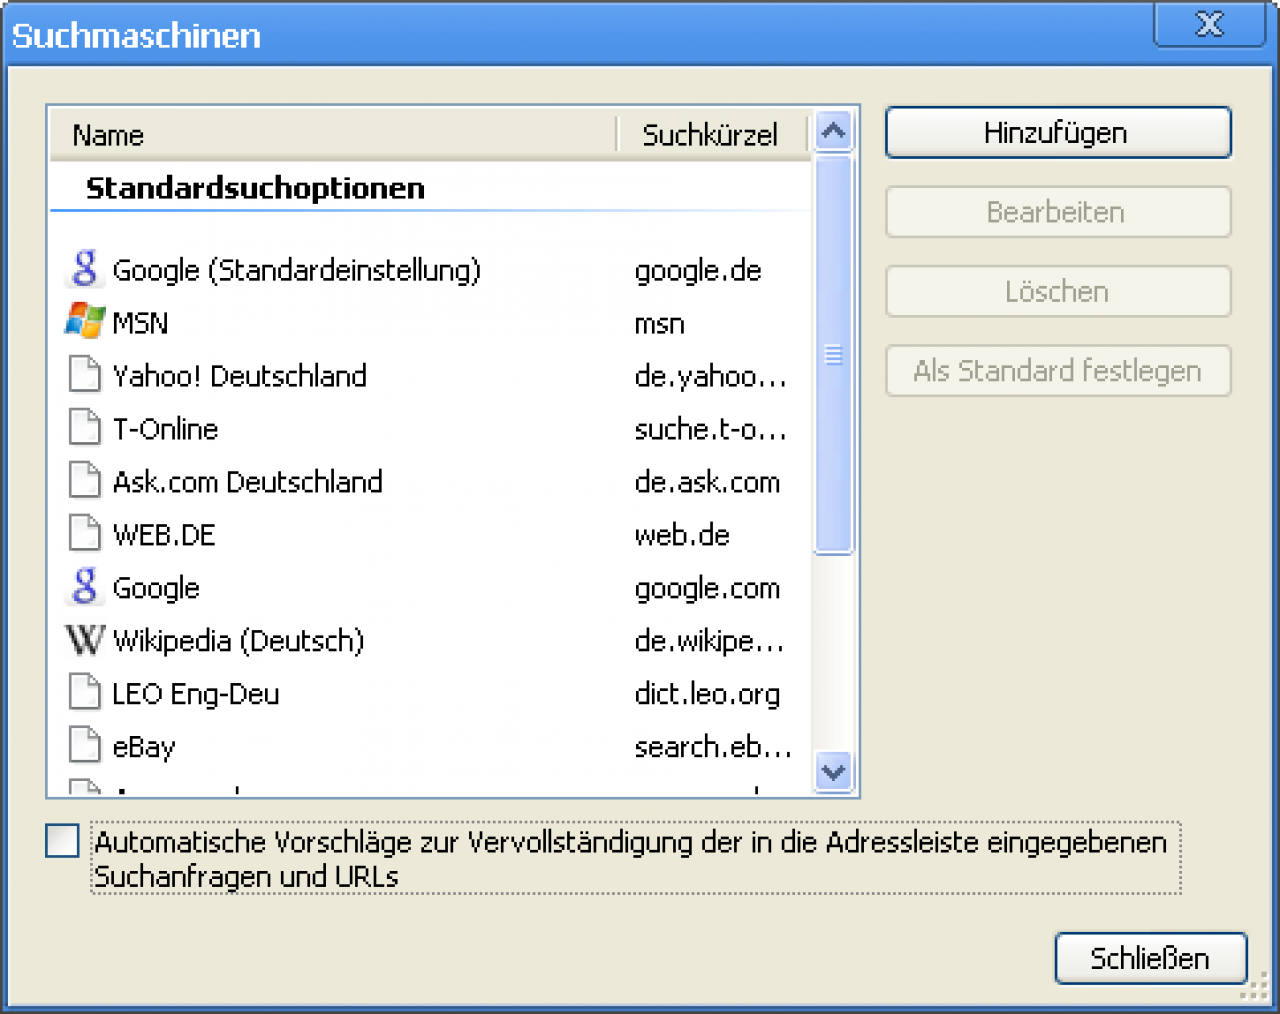The image size is (1280, 1014).
Task: Click the google.de keyword cell
Action: 698,271
